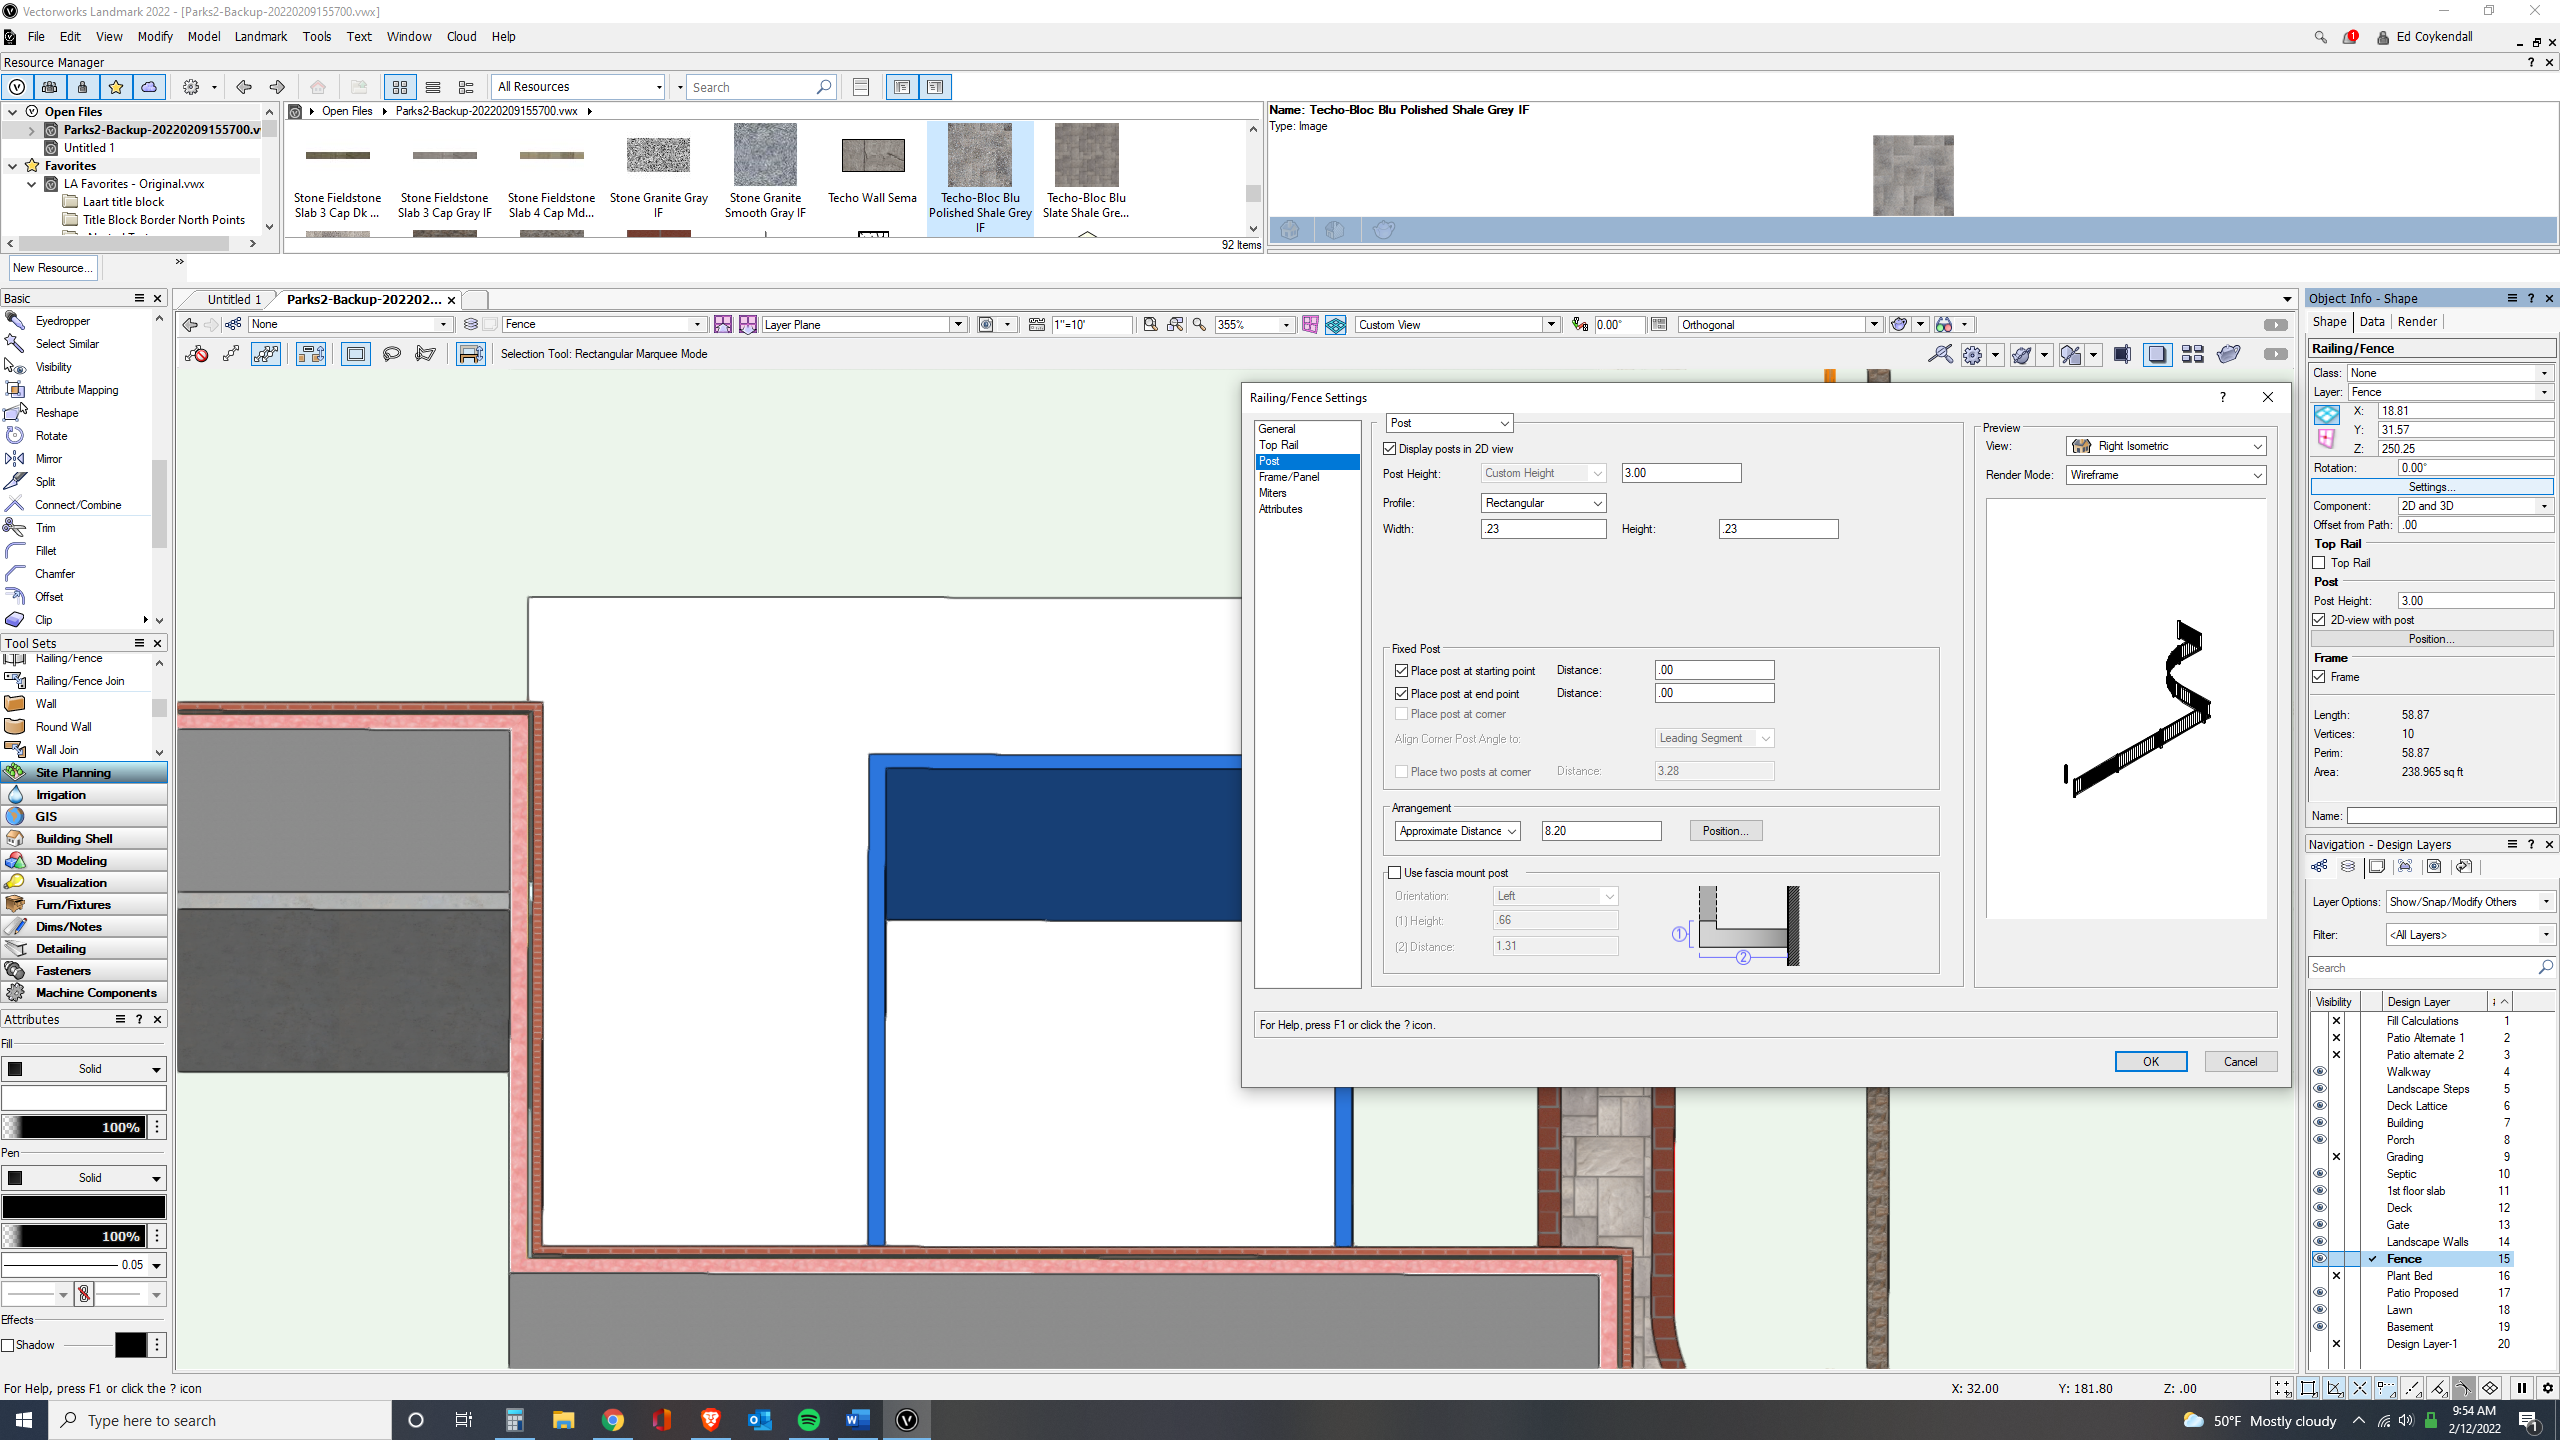Select the Eyedropper tool
Image resolution: width=2560 pixels, height=1440 pixels.
(x=62, y=321)
